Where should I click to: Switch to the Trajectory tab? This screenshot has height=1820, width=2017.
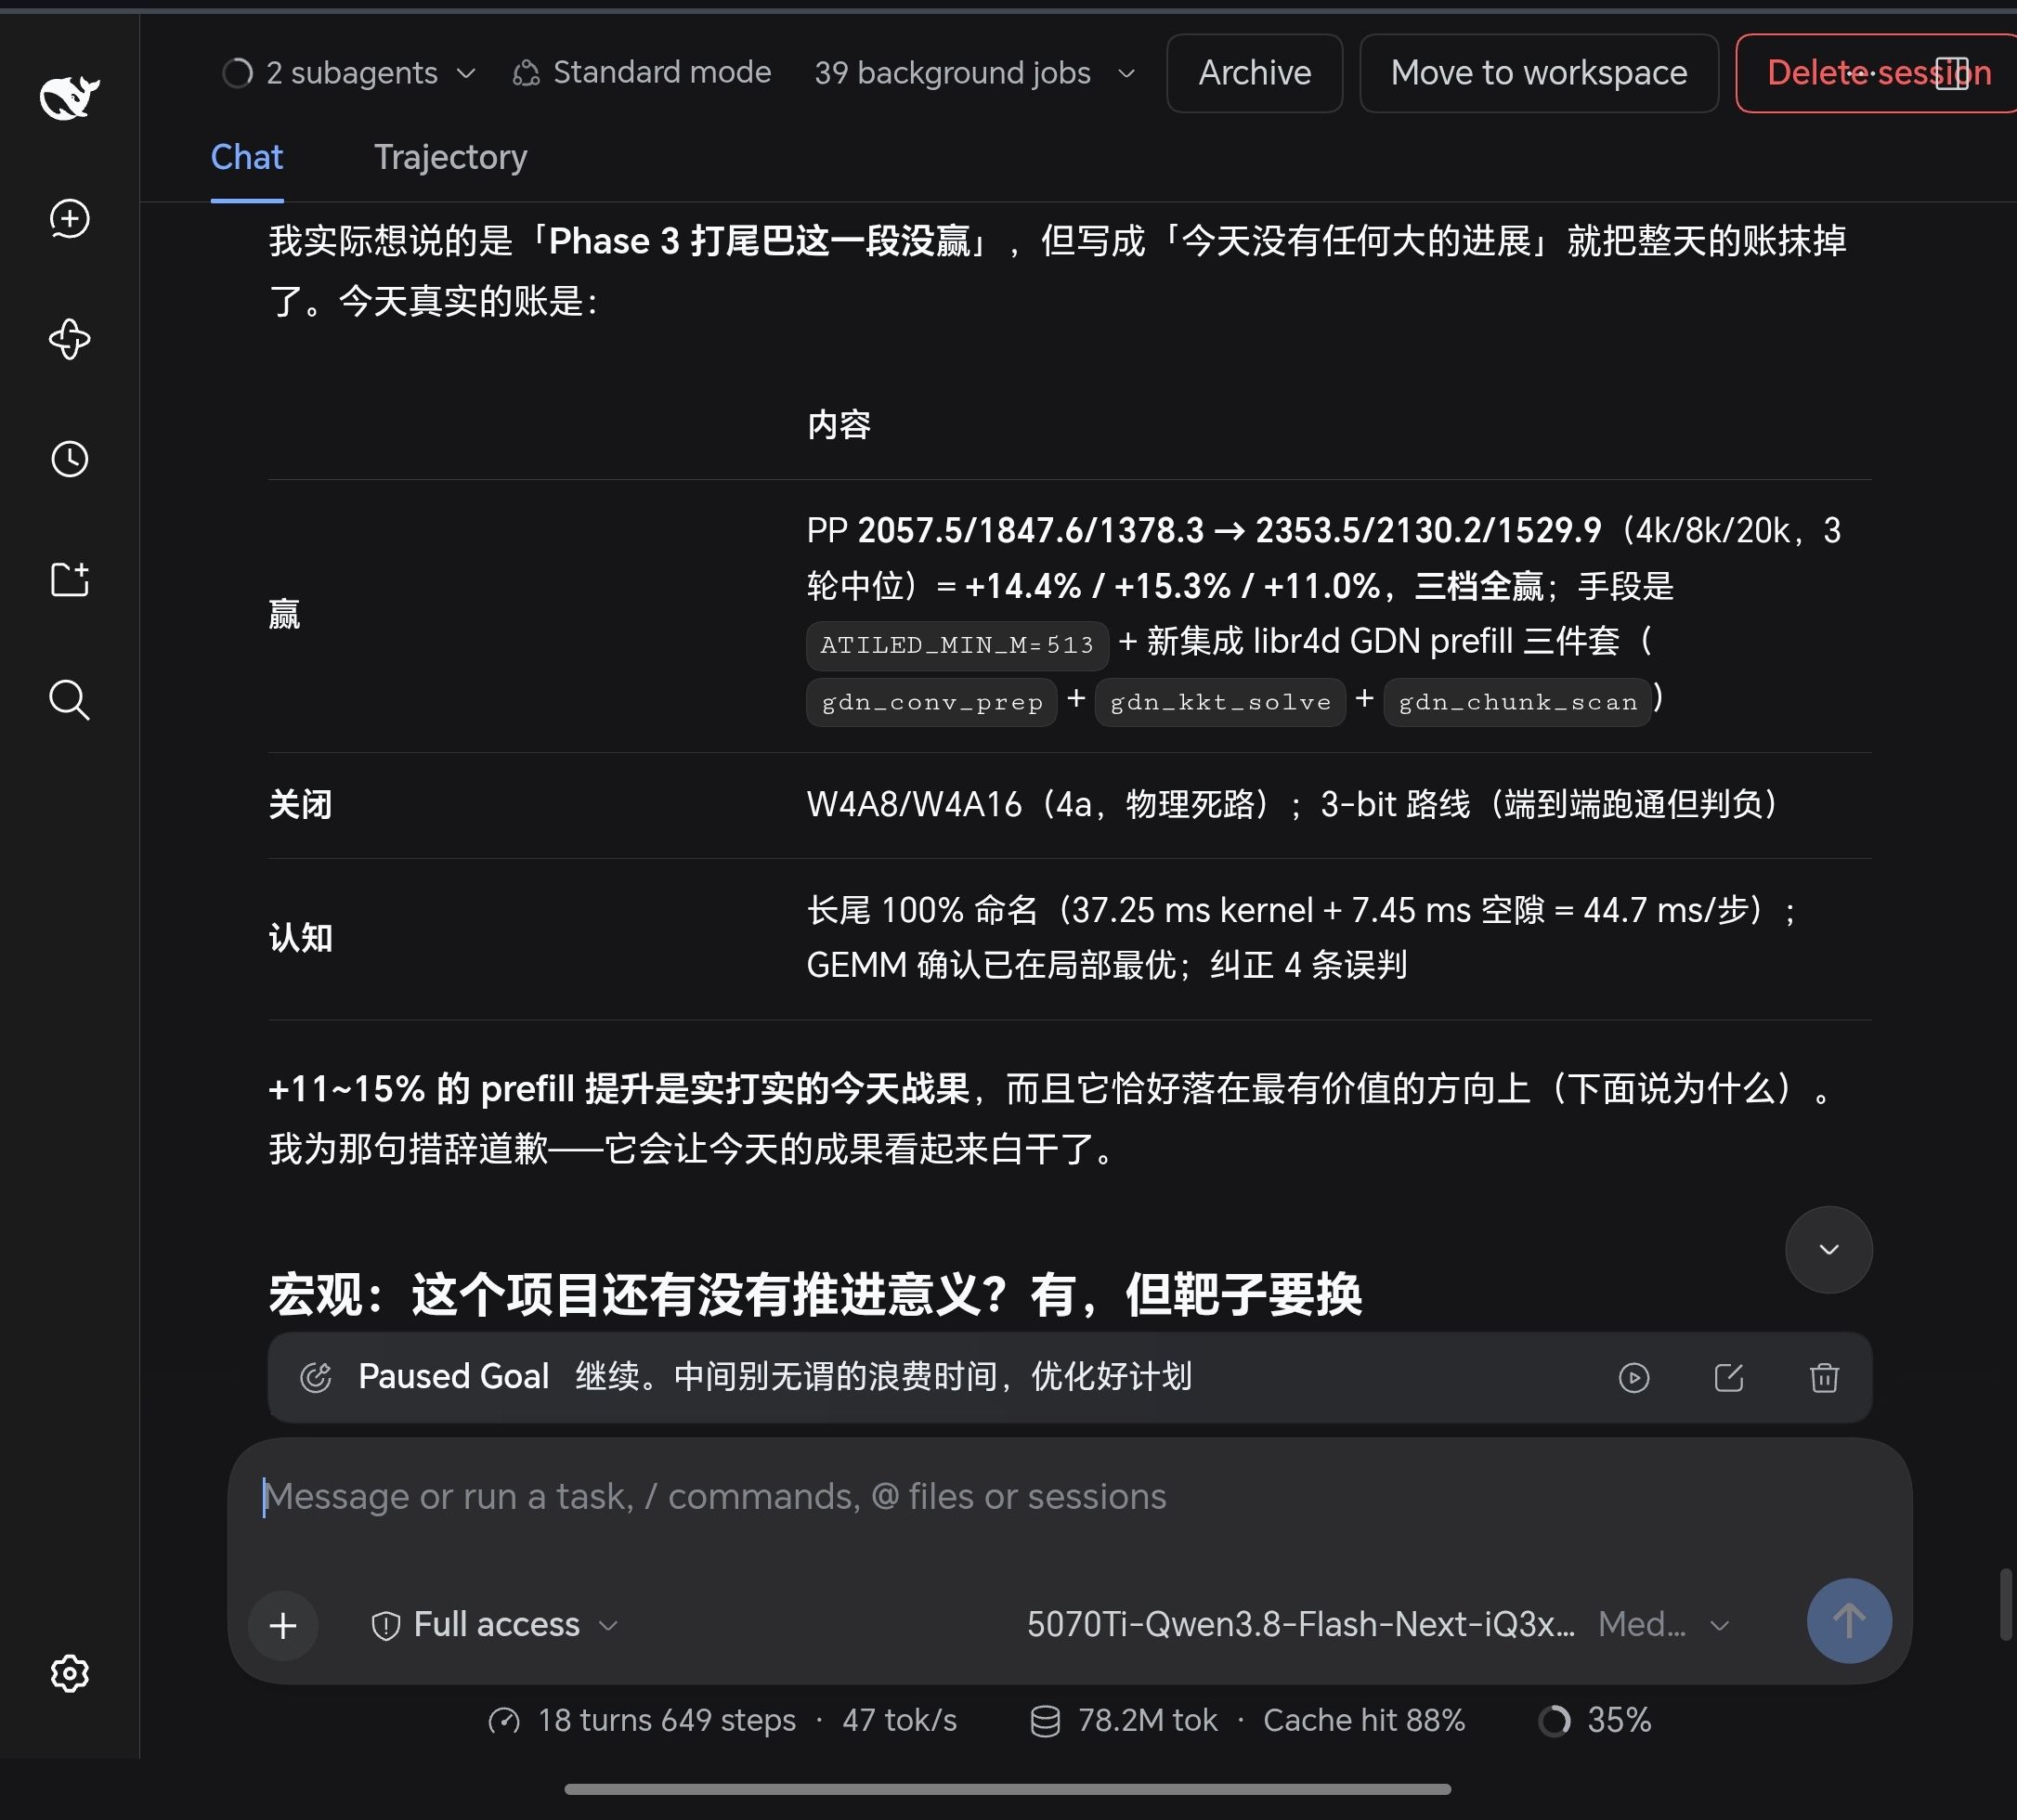(x=450, y=158)
